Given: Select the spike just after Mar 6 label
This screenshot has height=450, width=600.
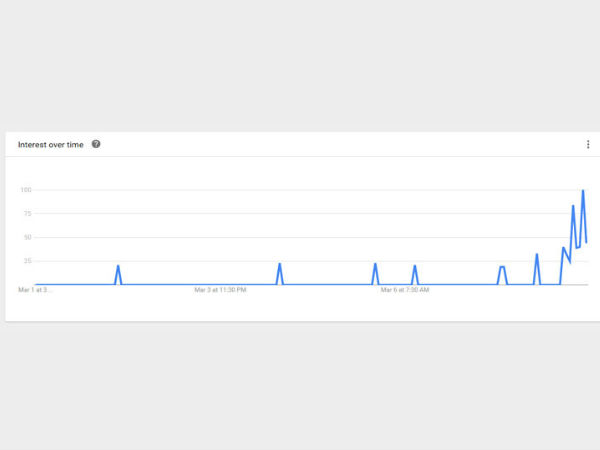Looking at the screenshot, I should pyautogui.click(x=414, y=266).
